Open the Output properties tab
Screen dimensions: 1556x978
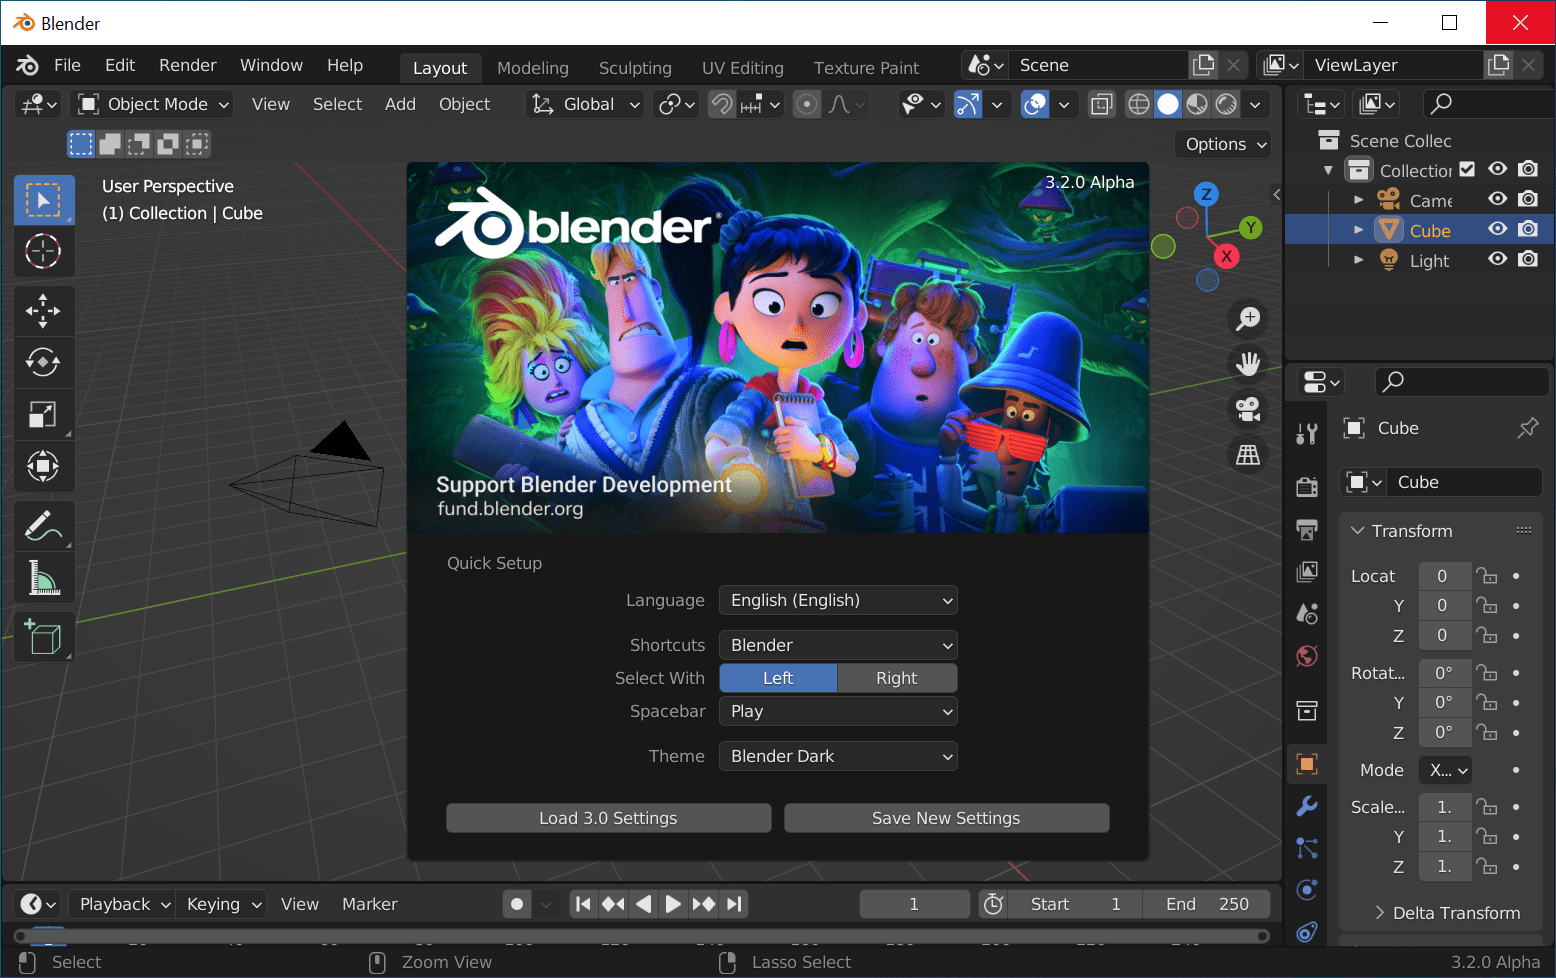click(1307, 529)
